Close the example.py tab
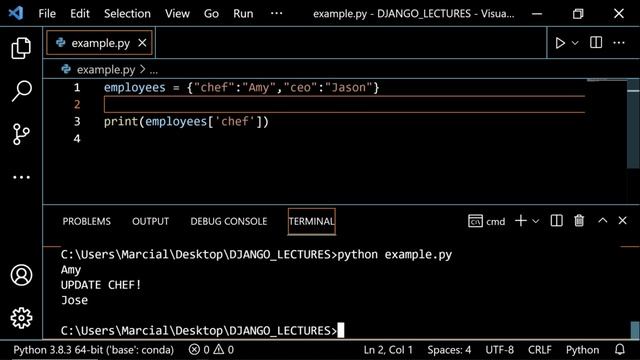Screen dimensions: 640x360 tap(142, 42)
